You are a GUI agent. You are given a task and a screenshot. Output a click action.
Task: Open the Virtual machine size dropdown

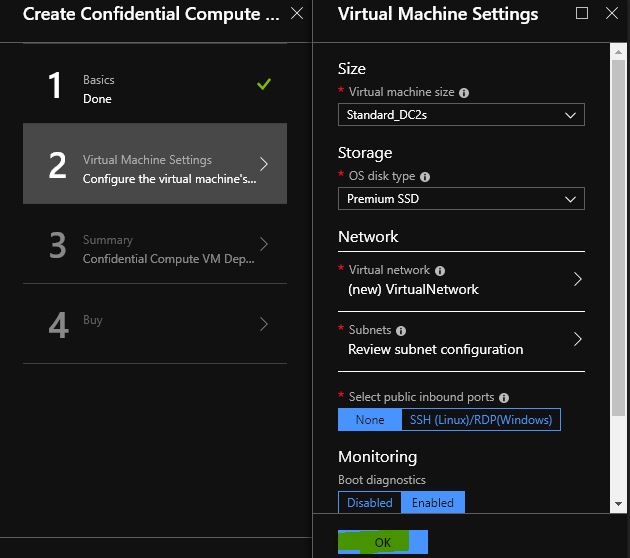(x=461, y=115)
